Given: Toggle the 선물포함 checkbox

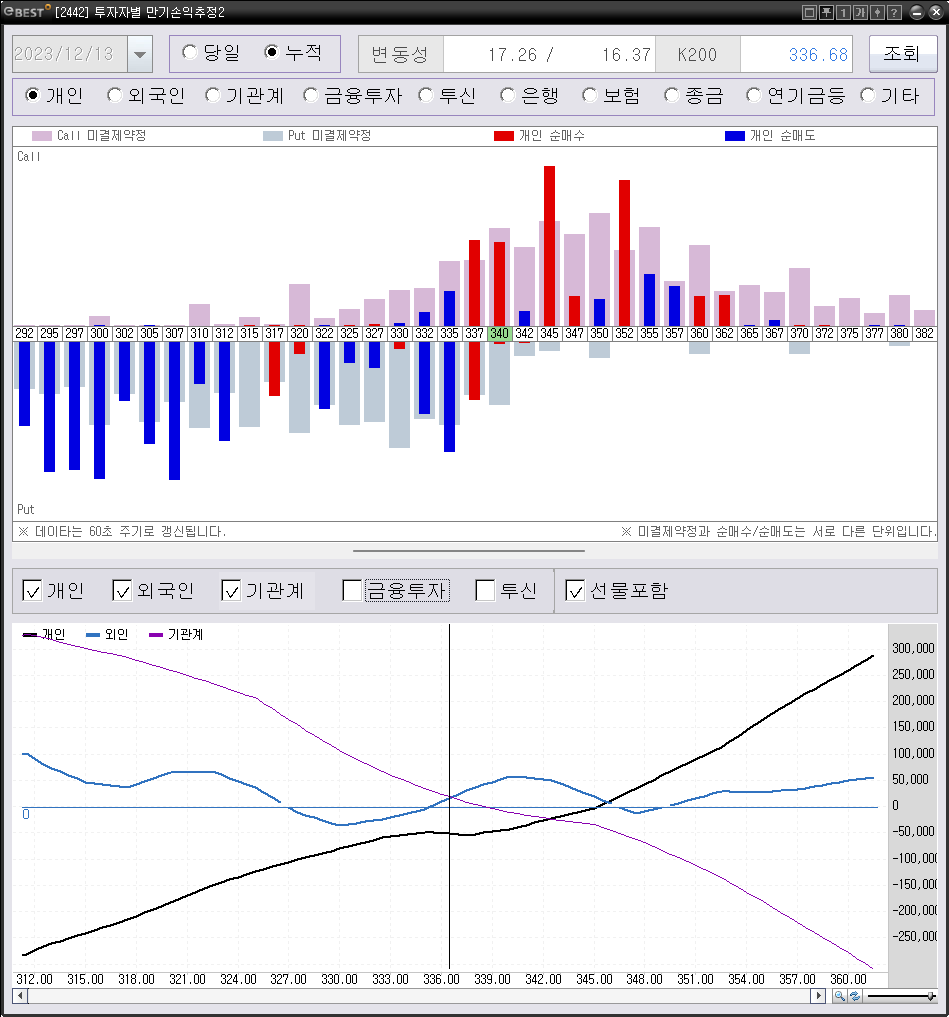Looking at the screenshot, I should pos(575,590).
